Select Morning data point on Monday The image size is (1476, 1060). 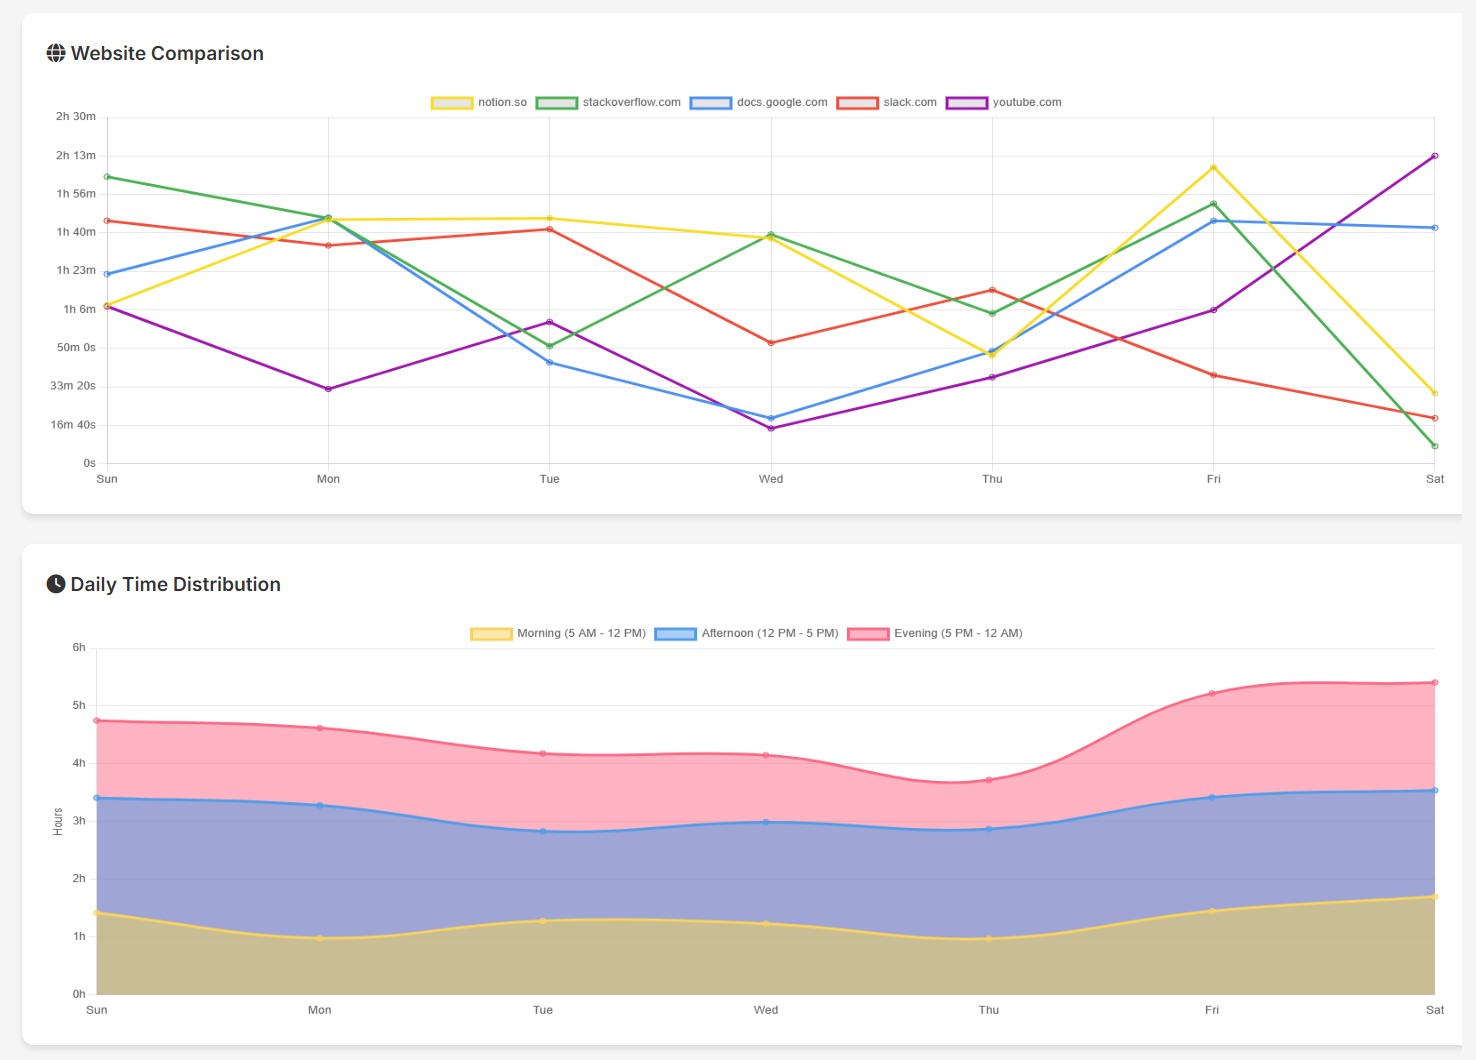320,938
